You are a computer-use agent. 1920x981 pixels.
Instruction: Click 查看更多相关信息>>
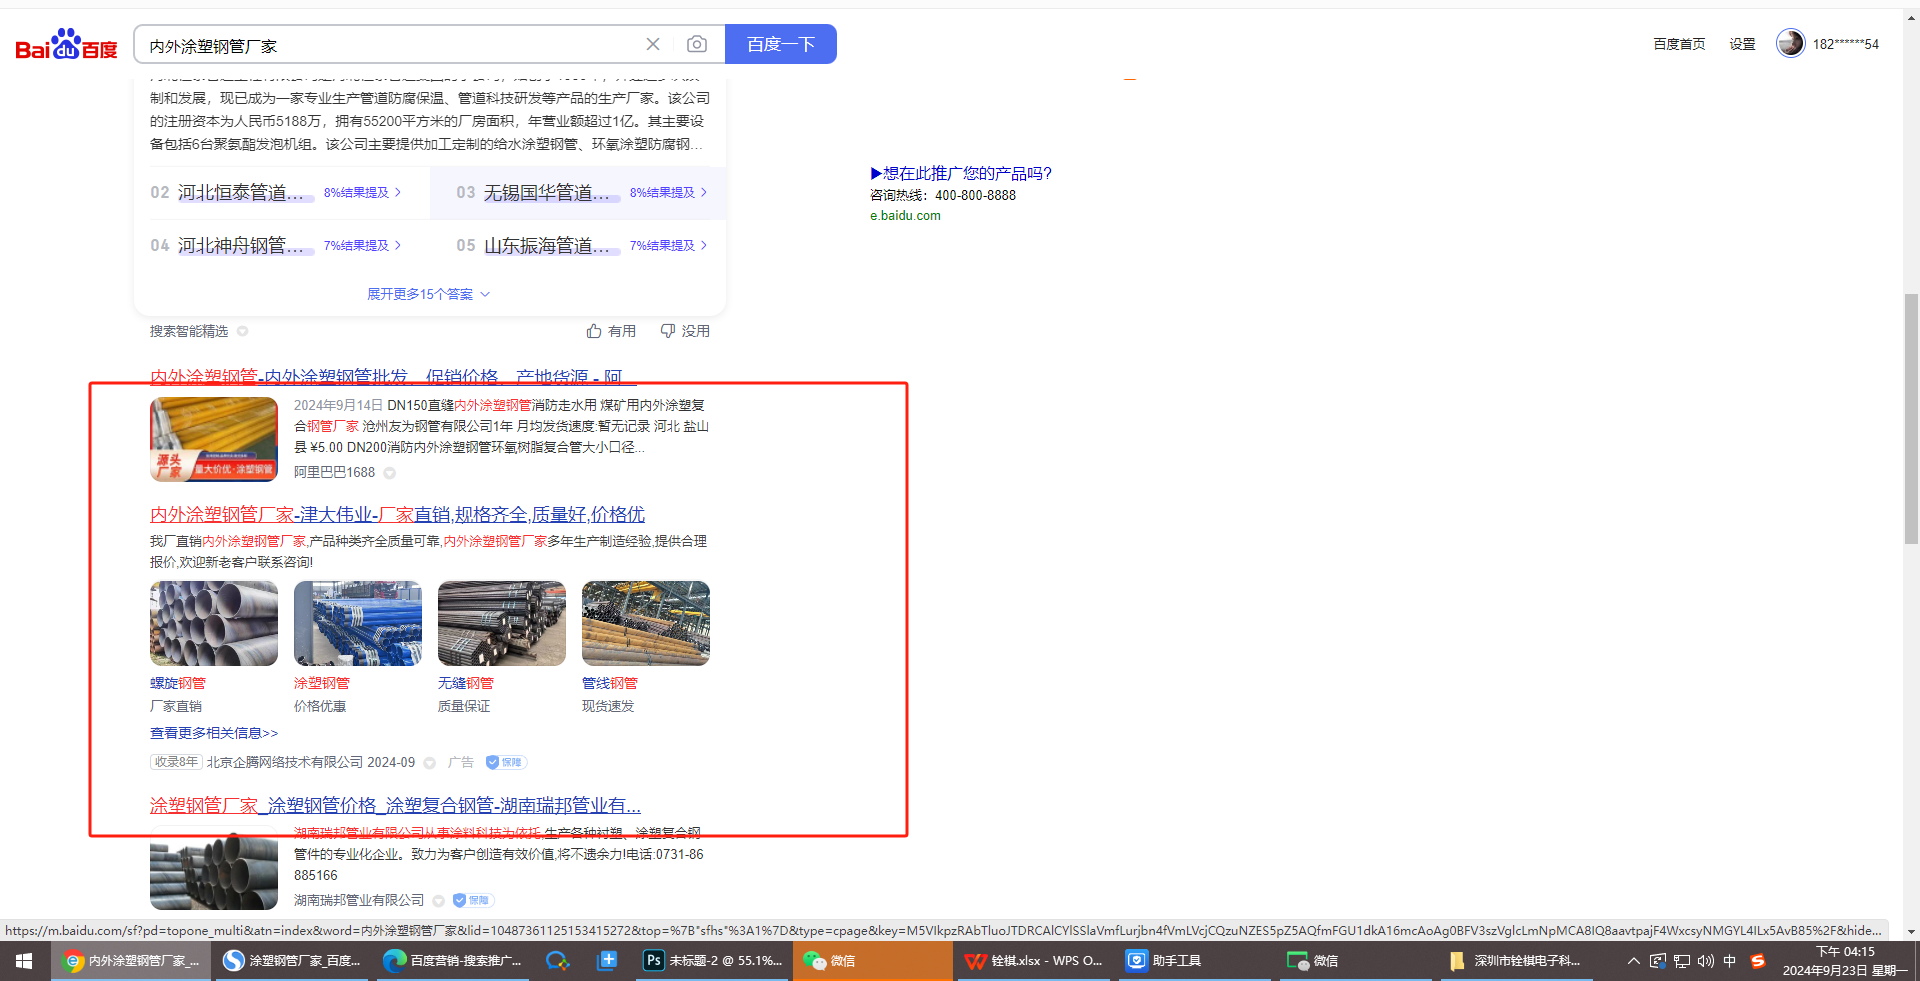click(214, 733)
